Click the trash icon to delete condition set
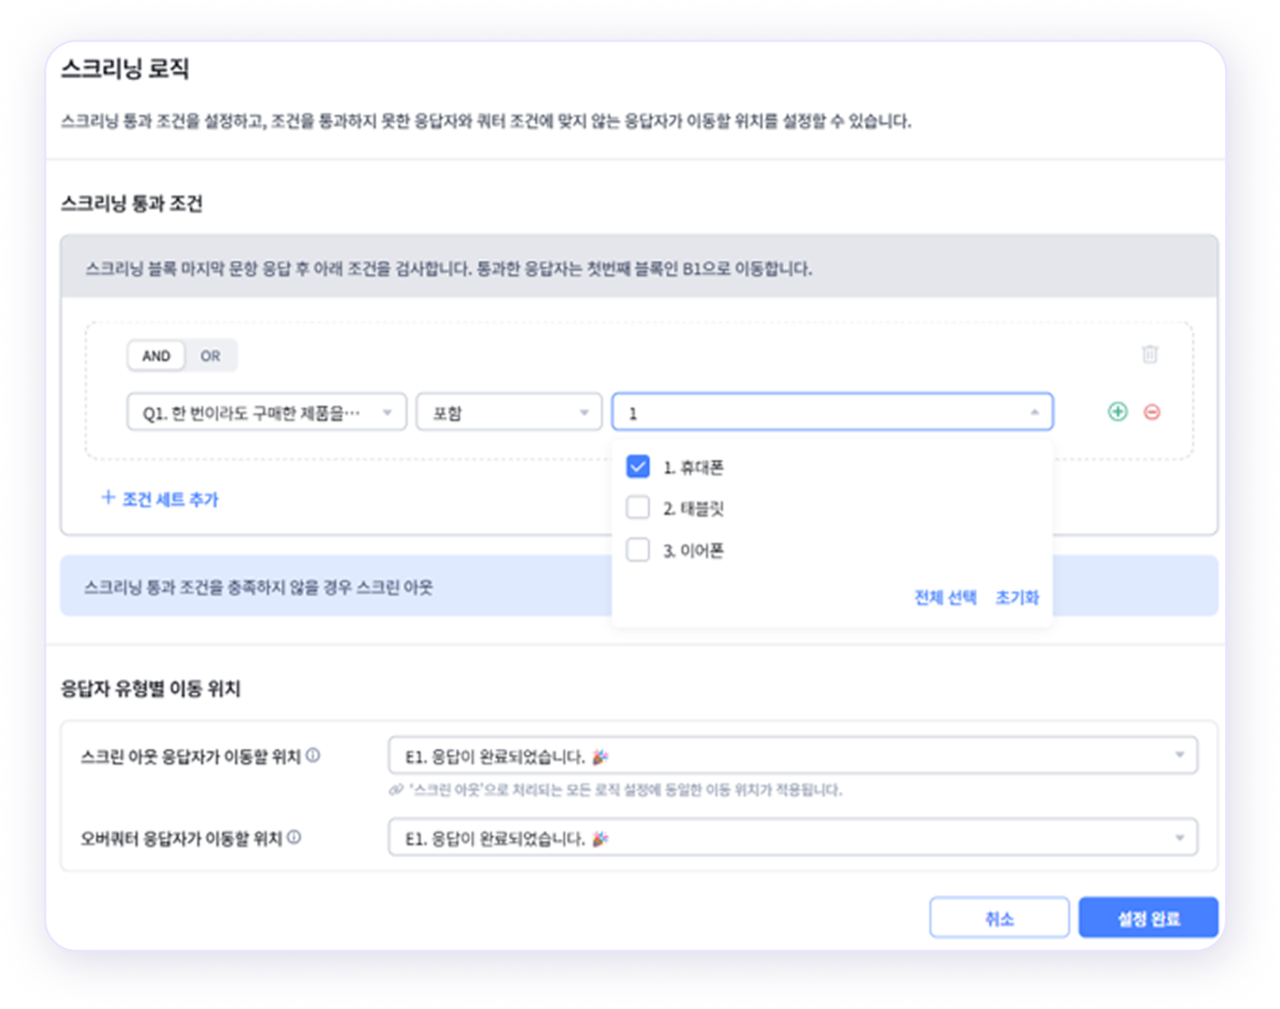 (1150, 354)
